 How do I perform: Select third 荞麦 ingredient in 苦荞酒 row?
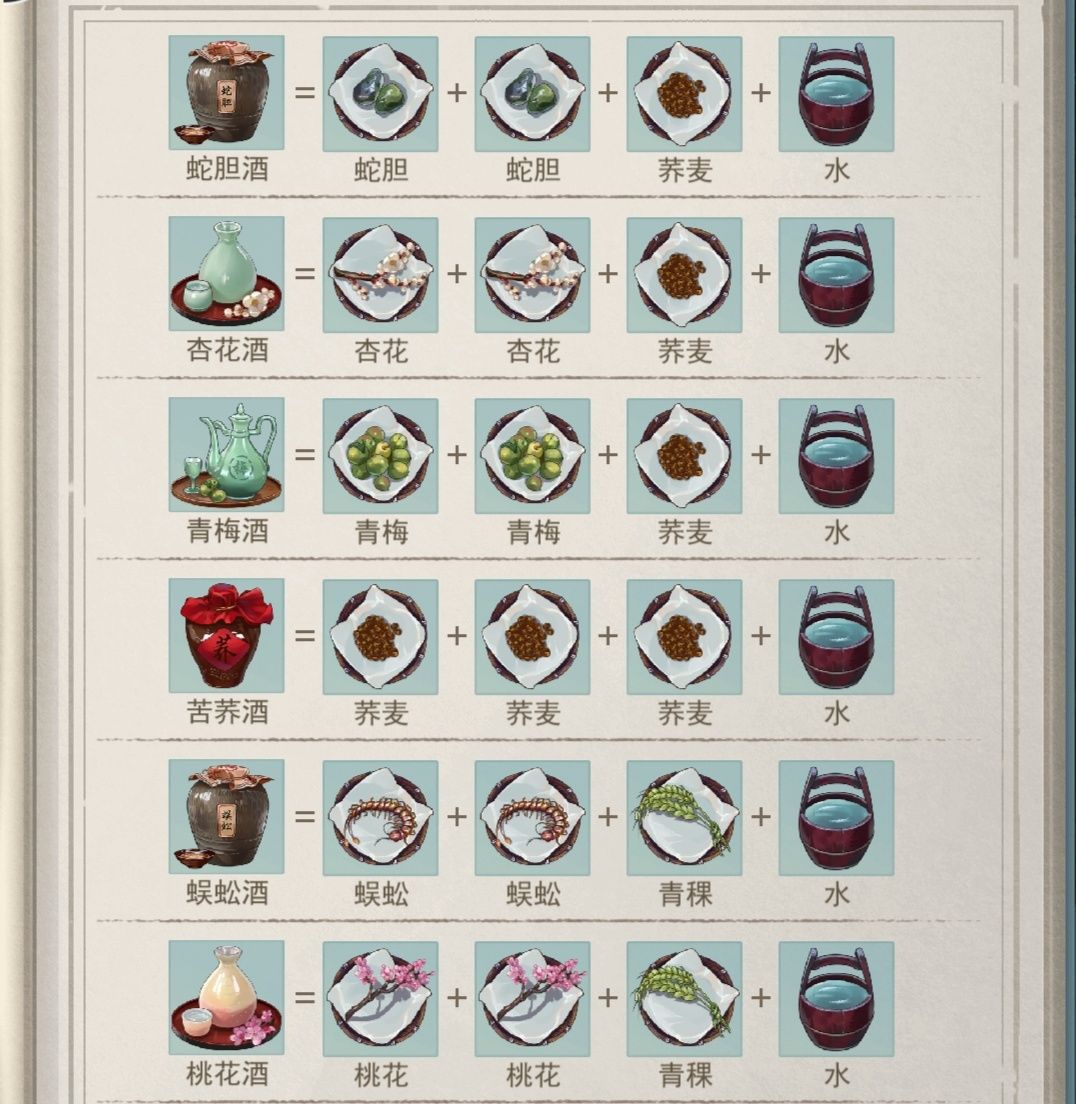(x=684, y=637)
